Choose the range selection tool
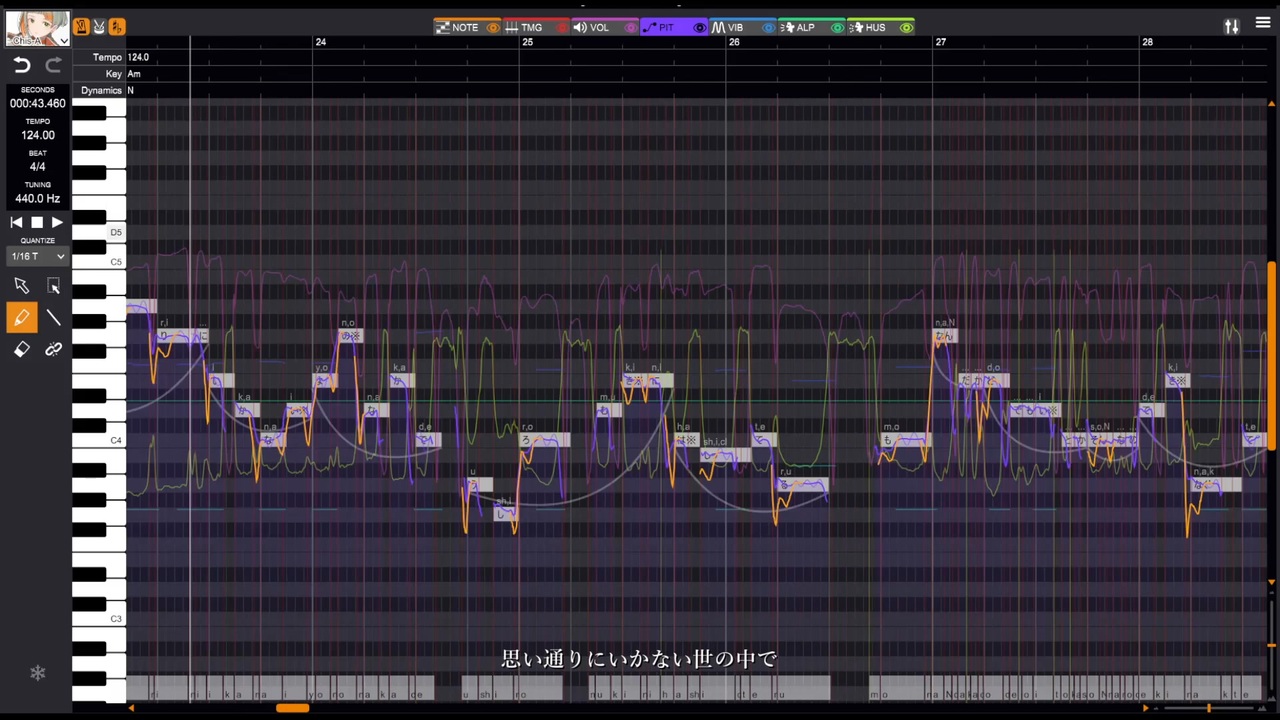Screen dimensions: 1280x720 click(54, 286)
